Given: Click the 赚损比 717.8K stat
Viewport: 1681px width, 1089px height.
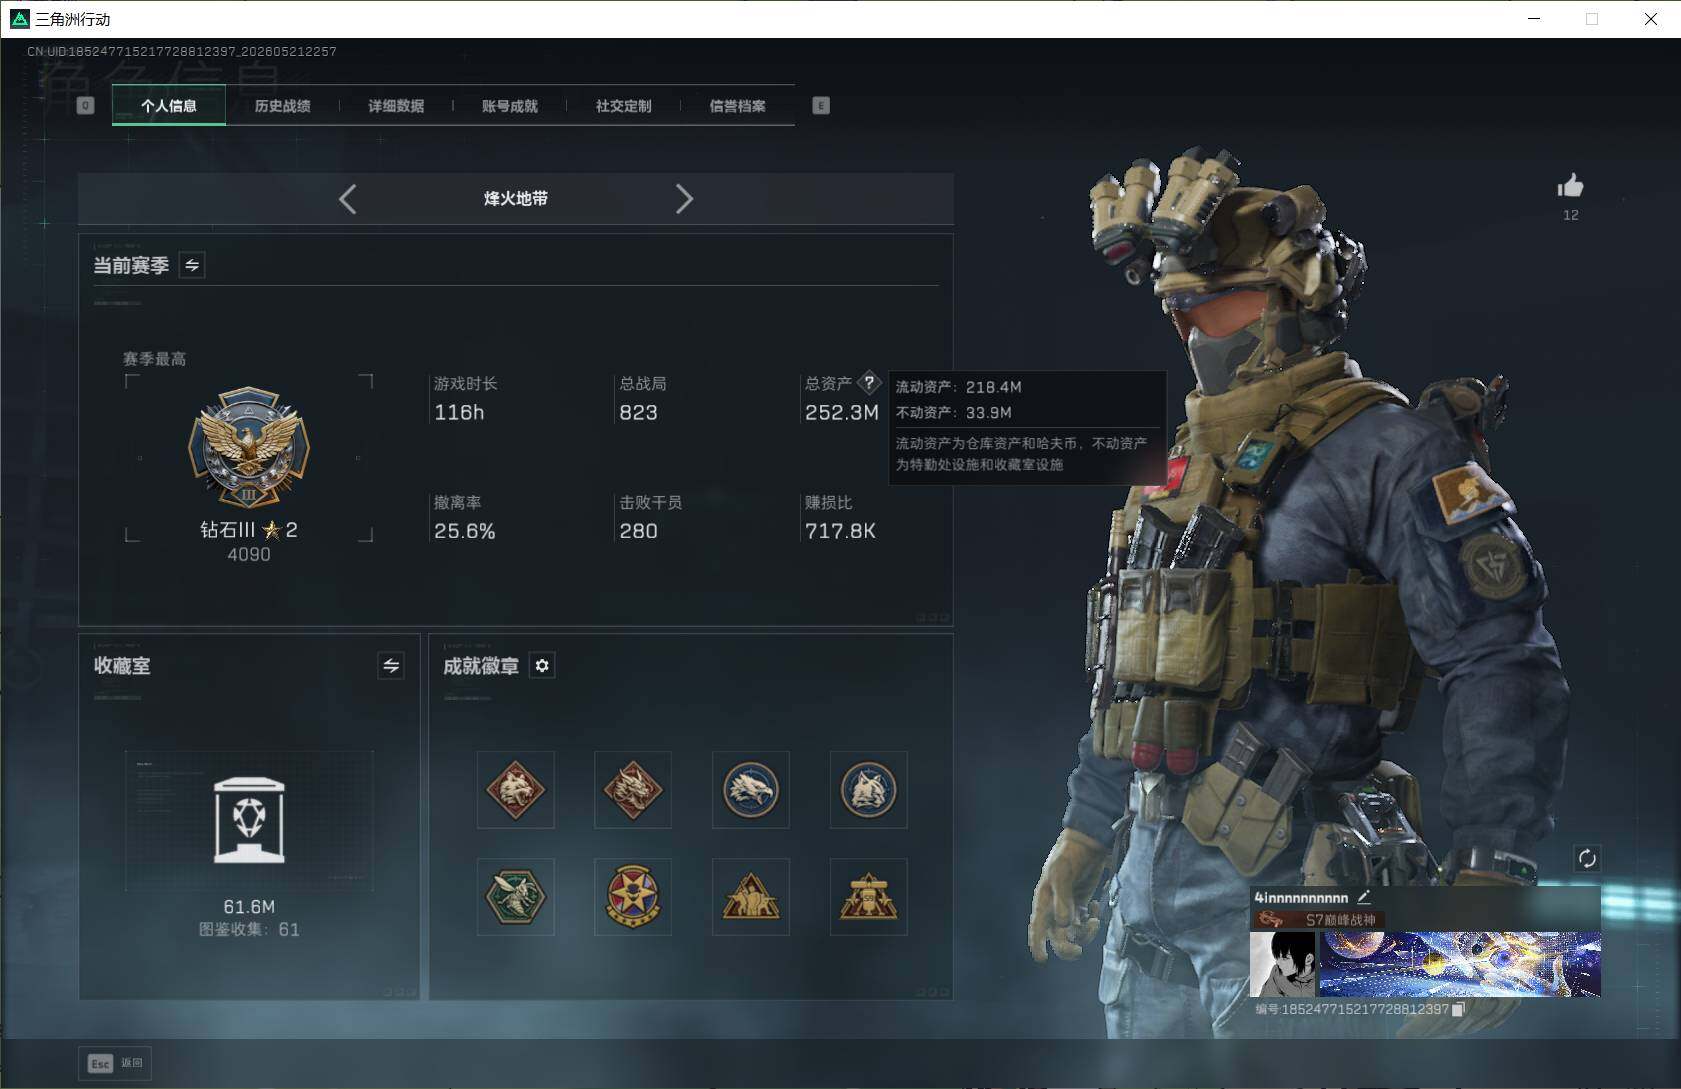Looking at the screenshot, I should point(840,518).
